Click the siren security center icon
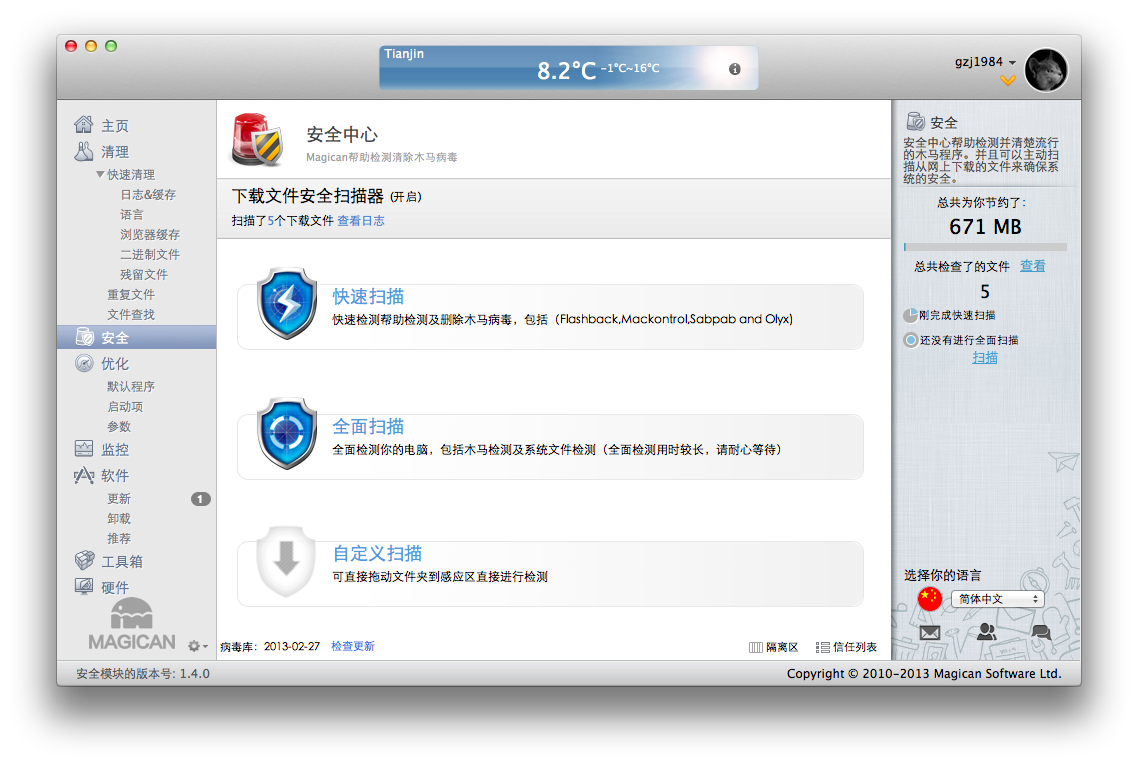Viewport: 1138px width, 765px height. pyautogui.click(x=257, y=139)
